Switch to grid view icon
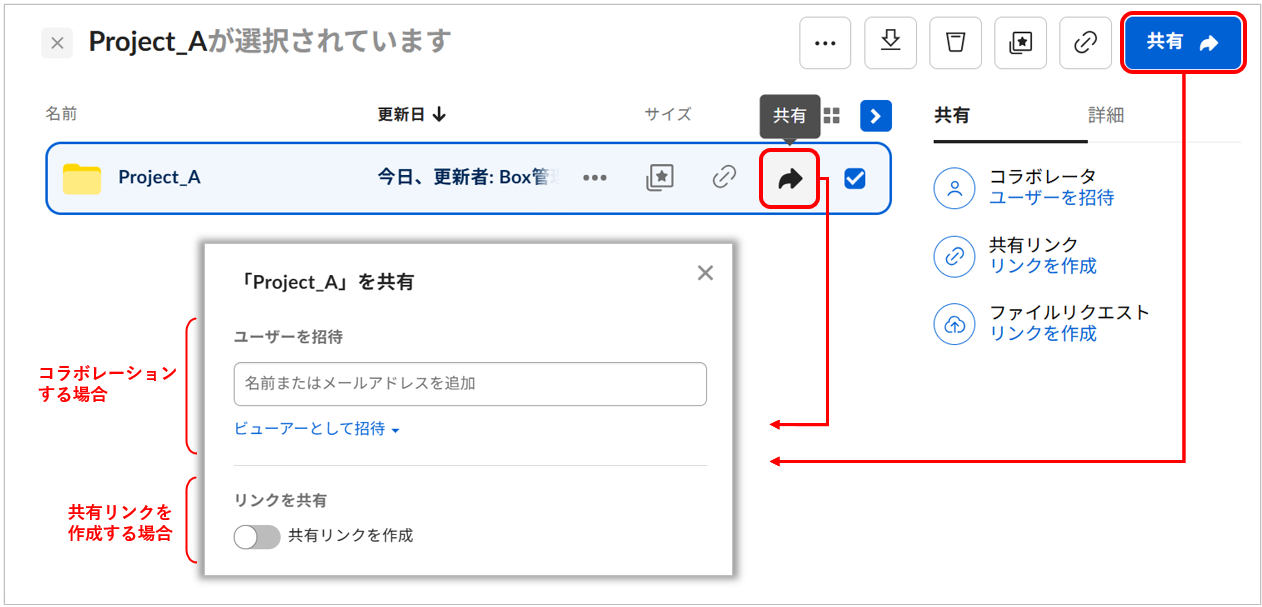The width and height of the screenshot is (1262, 607). [x=832, y=116]
